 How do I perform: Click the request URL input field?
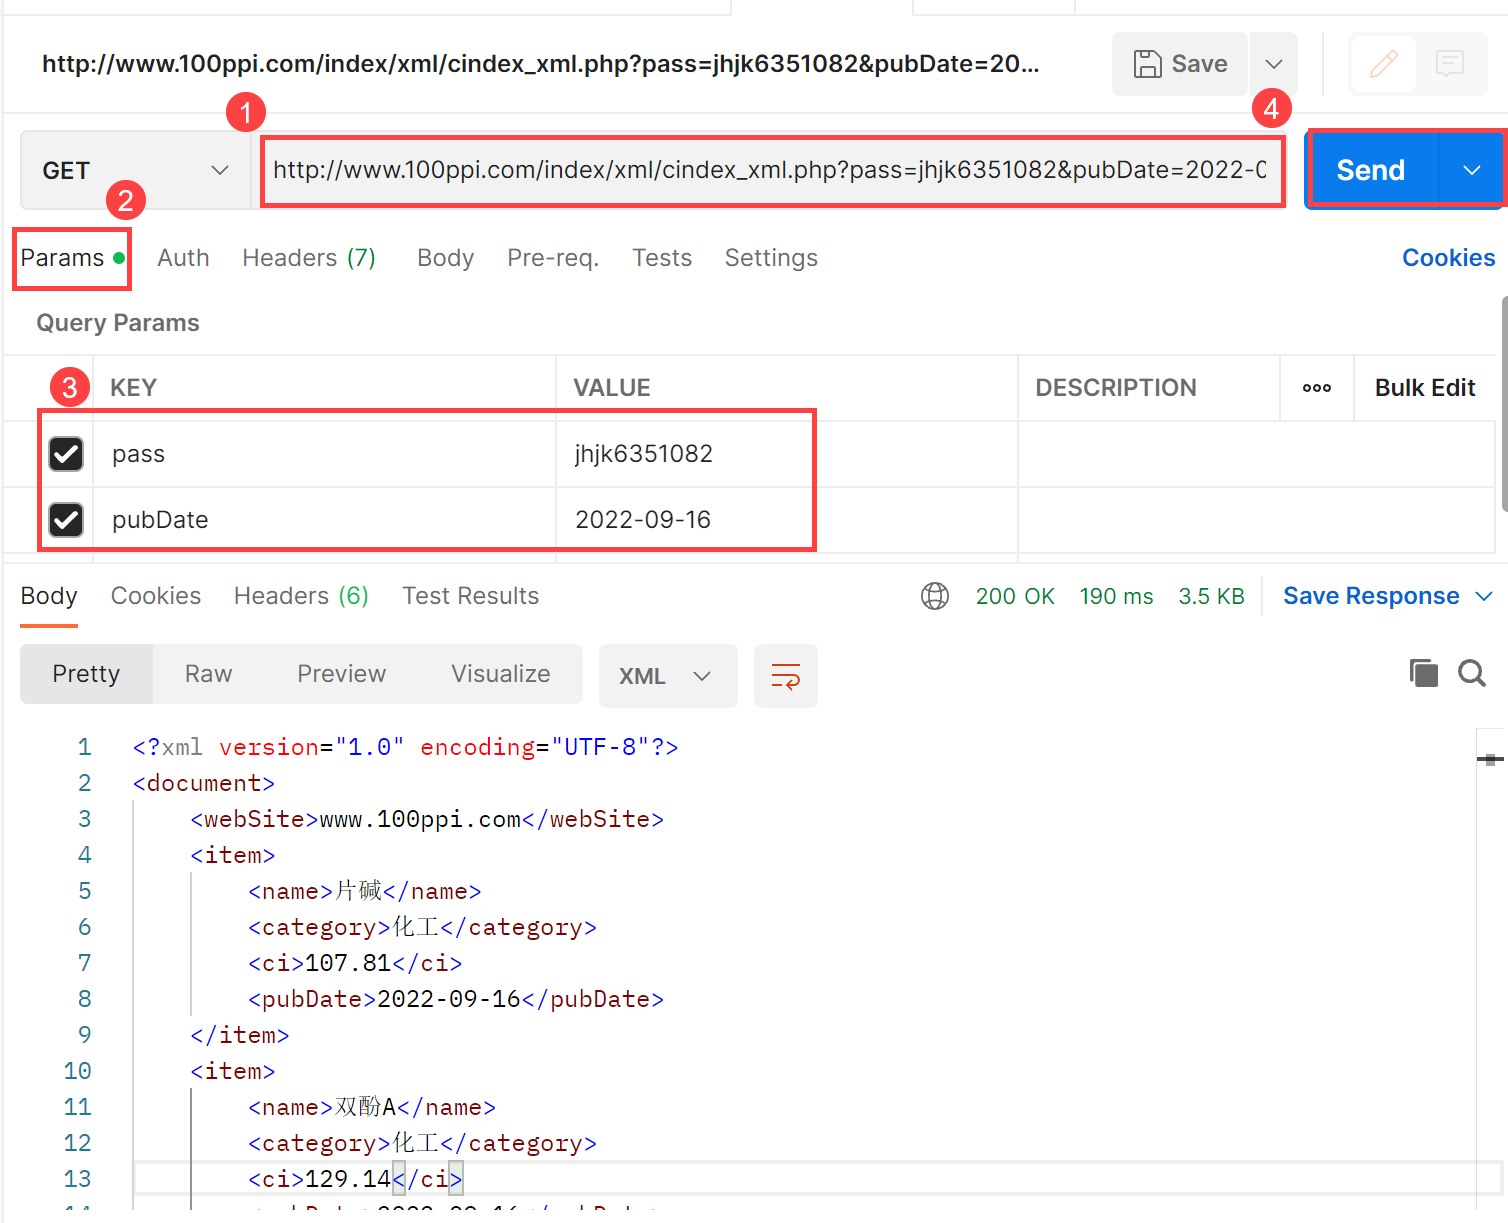(x=770, y=170)
